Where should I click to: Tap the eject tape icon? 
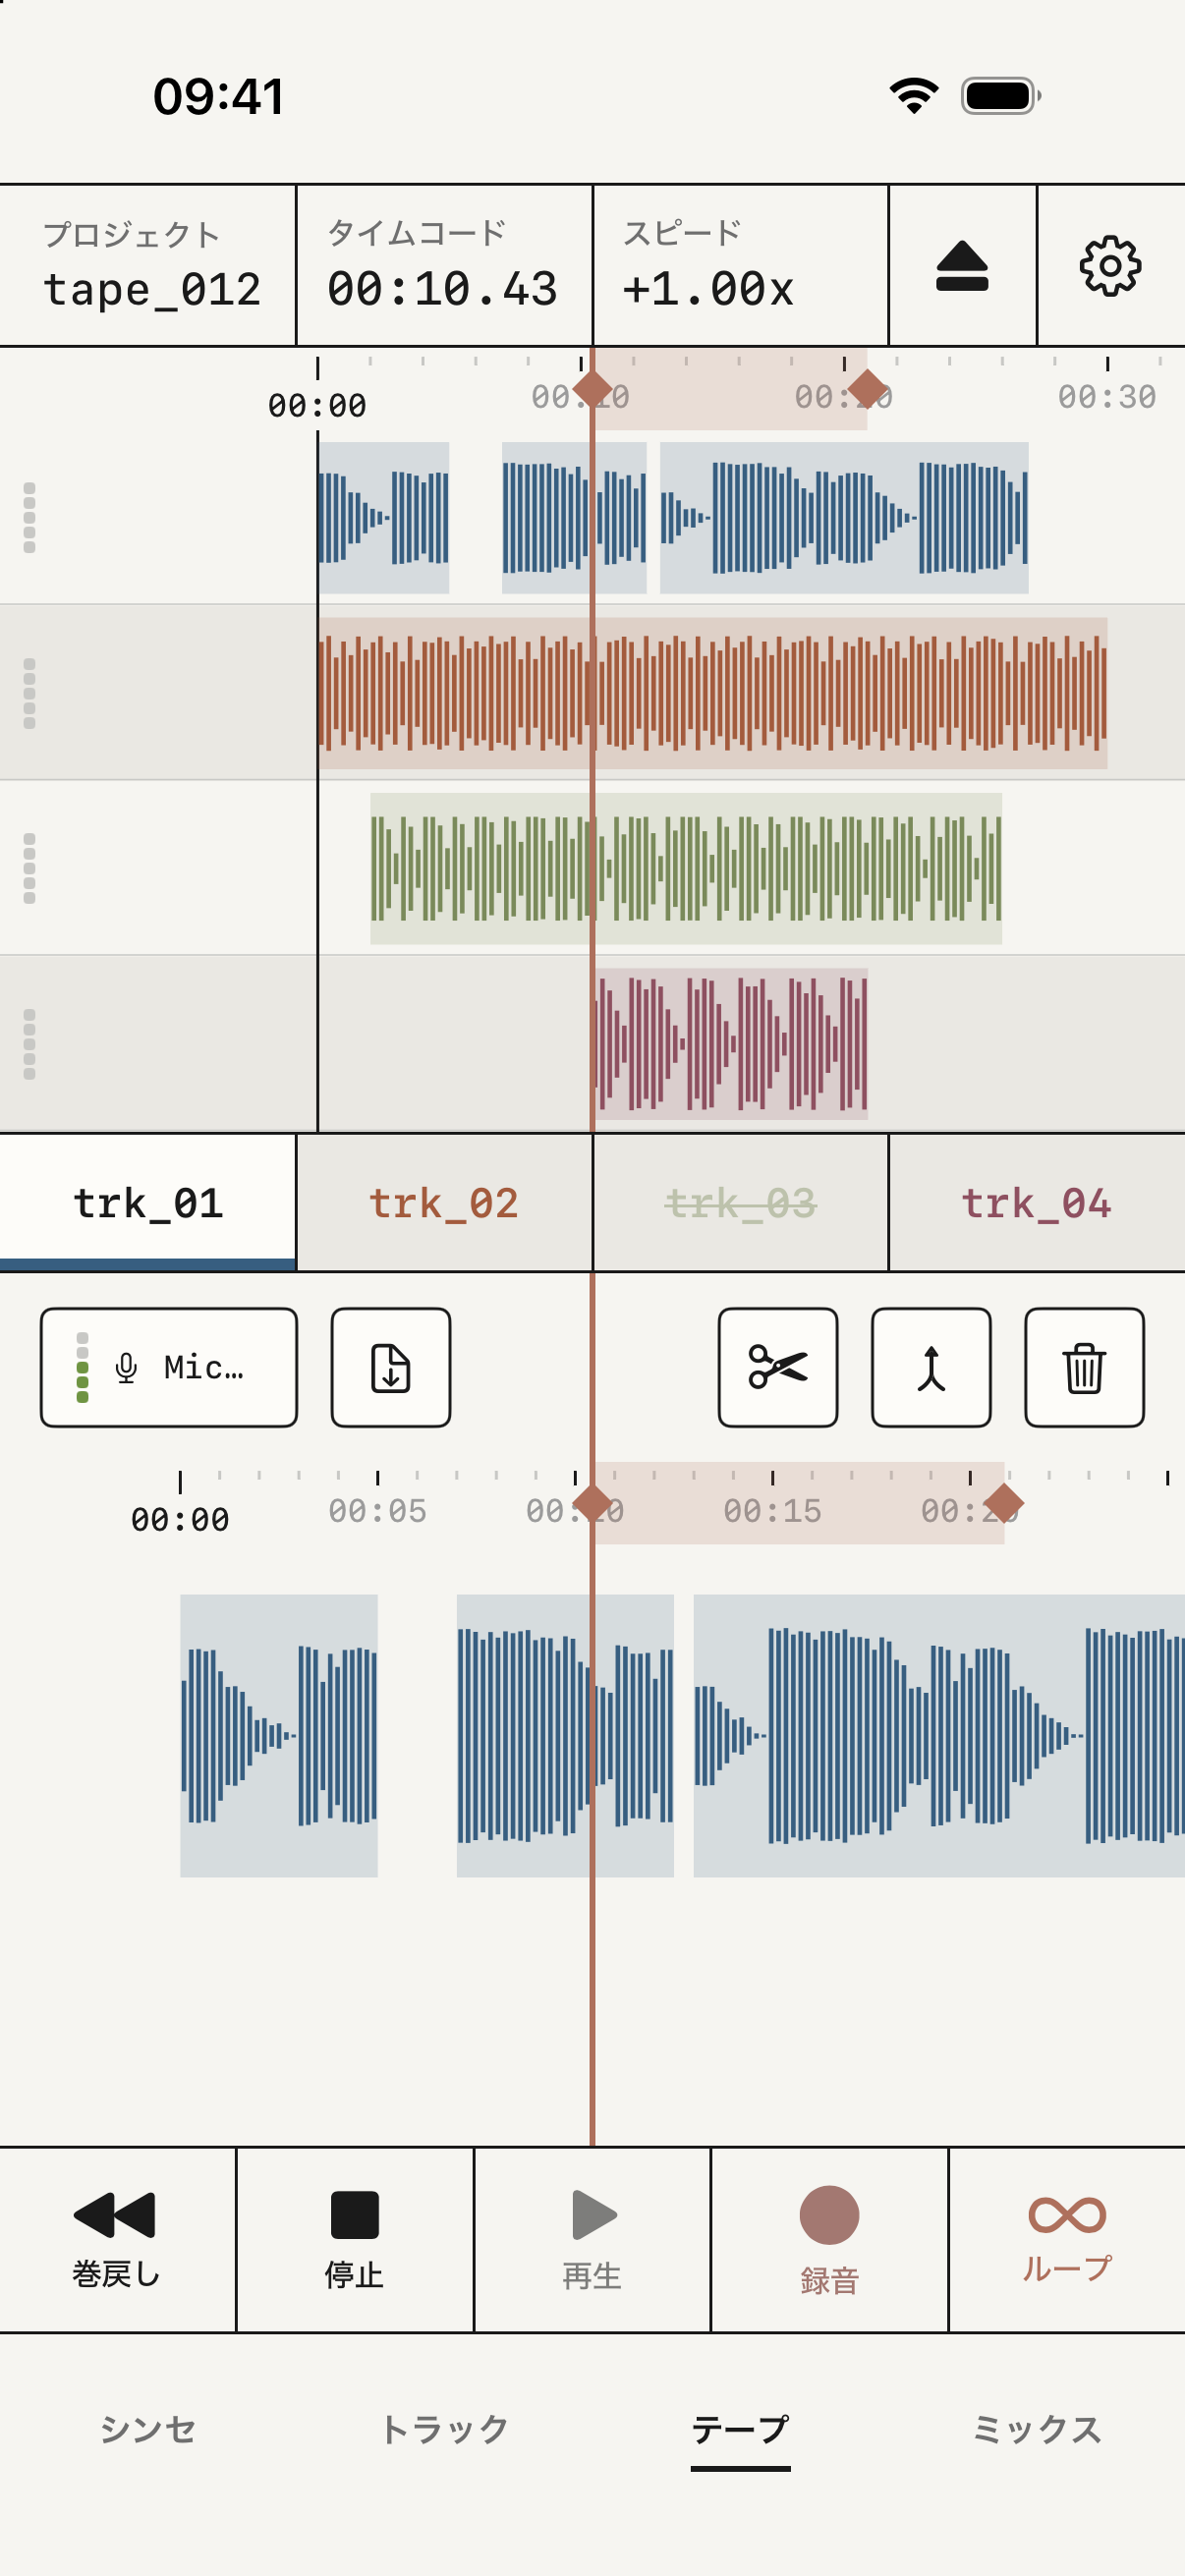pos(962,266)
